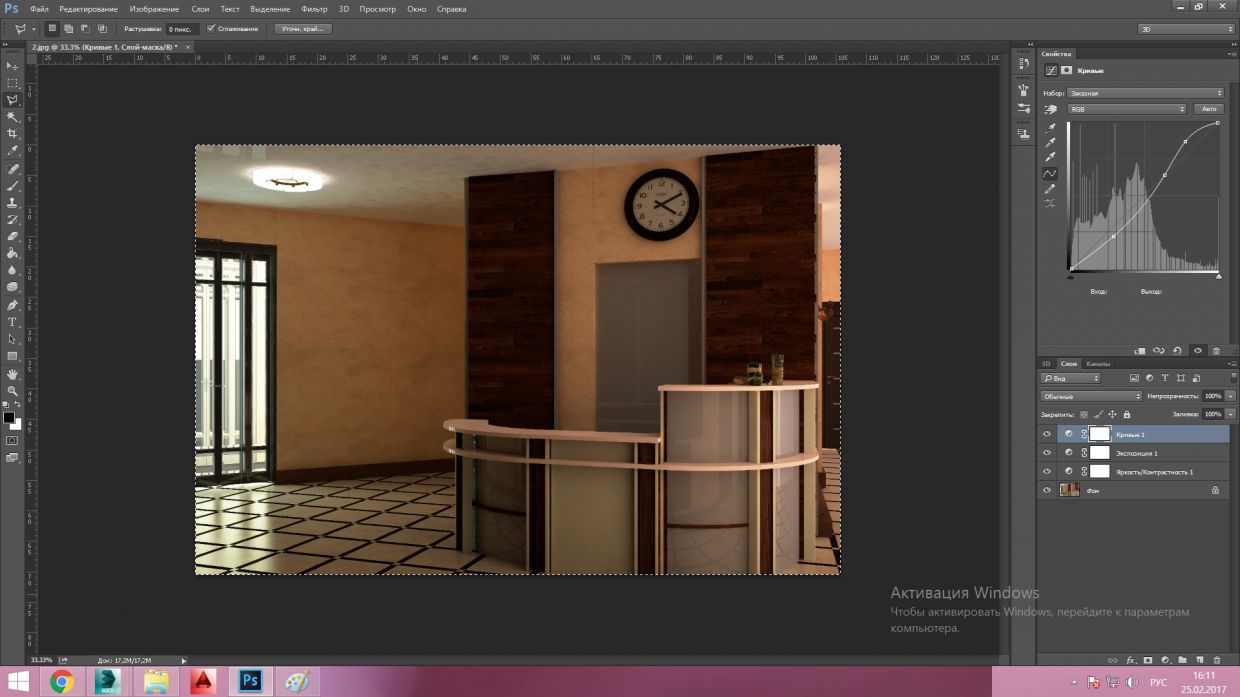Open the layer blend mode dropdown
This screenshot has width=1240, height=697.
1091,397
